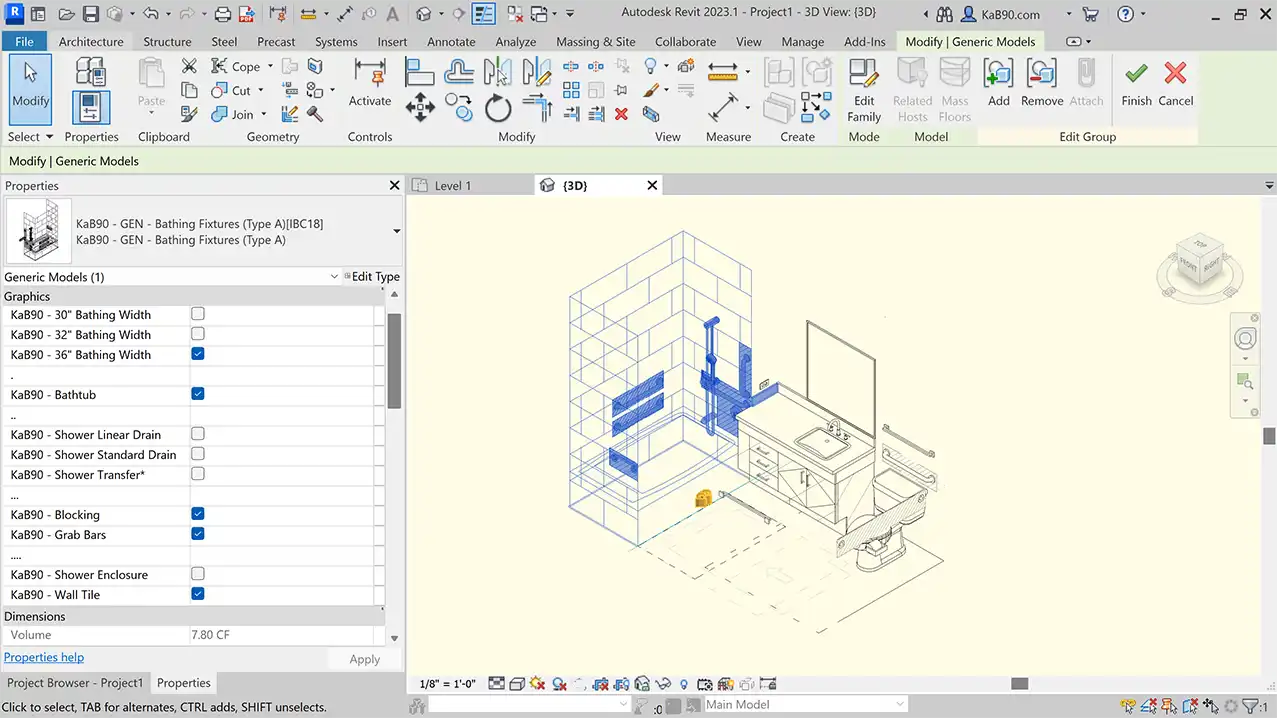Switch to the Level 1 view tab
This screenshot has height=718, width=1277.
pyautogui.click(x=452, y=186)
